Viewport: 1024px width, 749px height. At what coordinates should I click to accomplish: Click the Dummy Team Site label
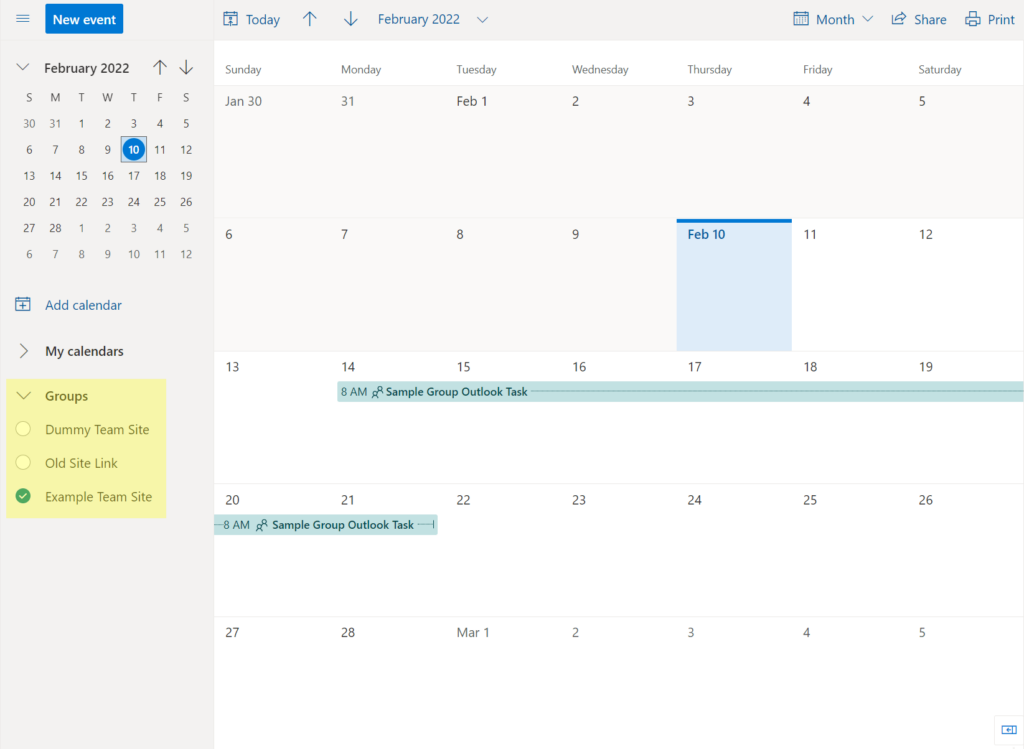pos(97,430)
